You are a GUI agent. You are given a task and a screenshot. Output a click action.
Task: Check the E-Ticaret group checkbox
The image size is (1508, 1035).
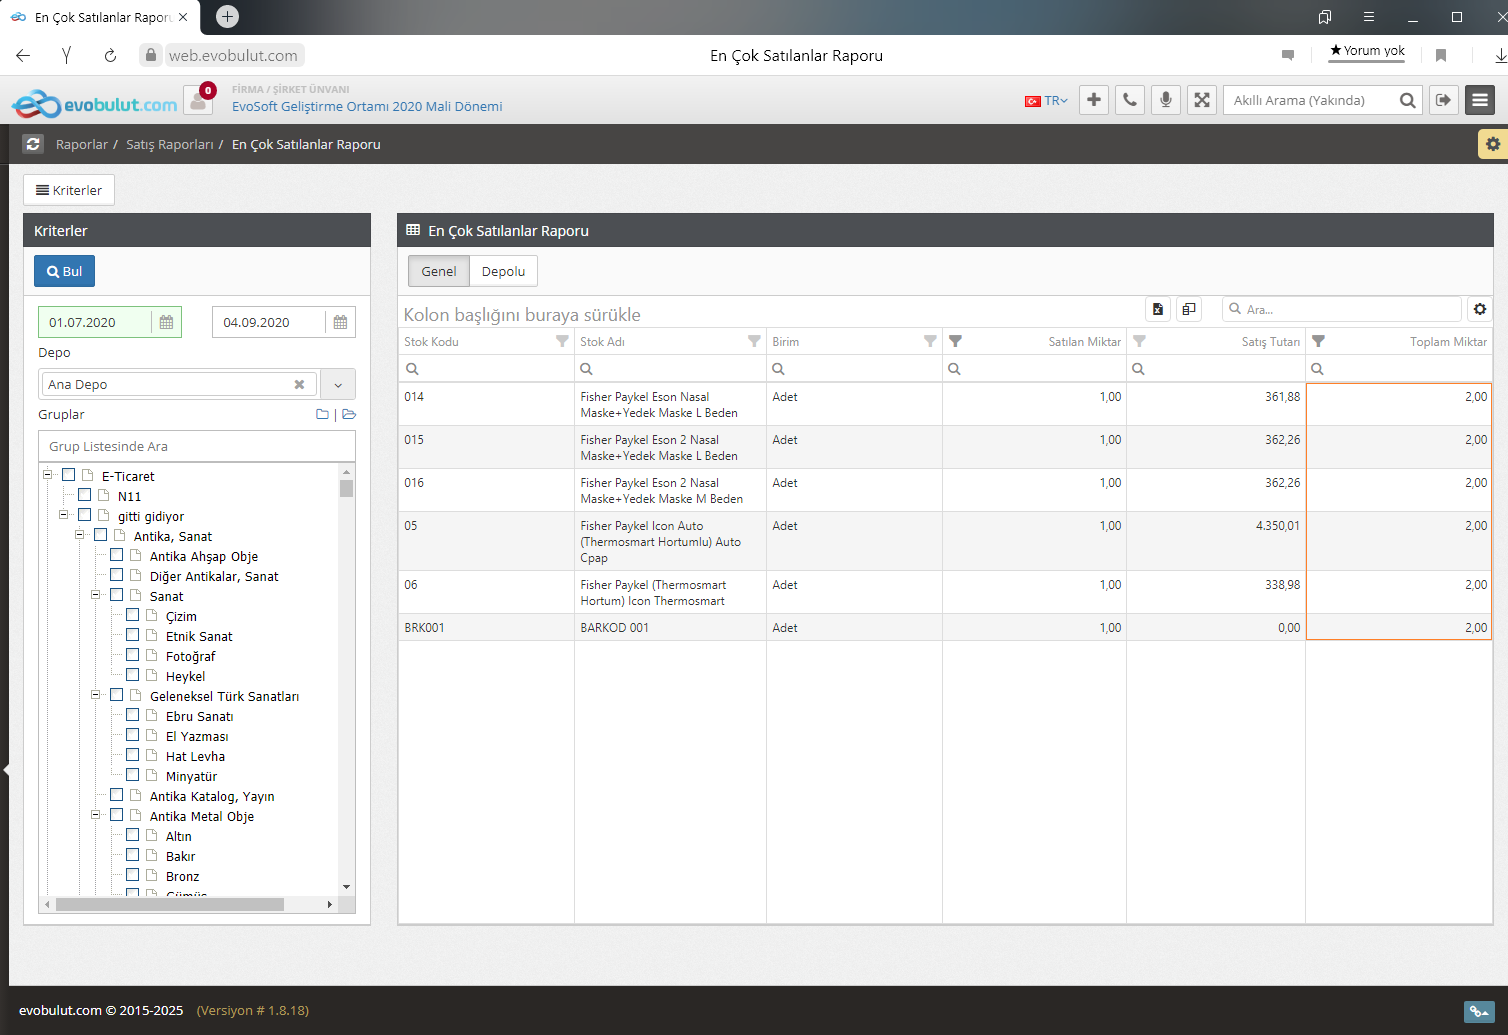(x=69, y=475)
